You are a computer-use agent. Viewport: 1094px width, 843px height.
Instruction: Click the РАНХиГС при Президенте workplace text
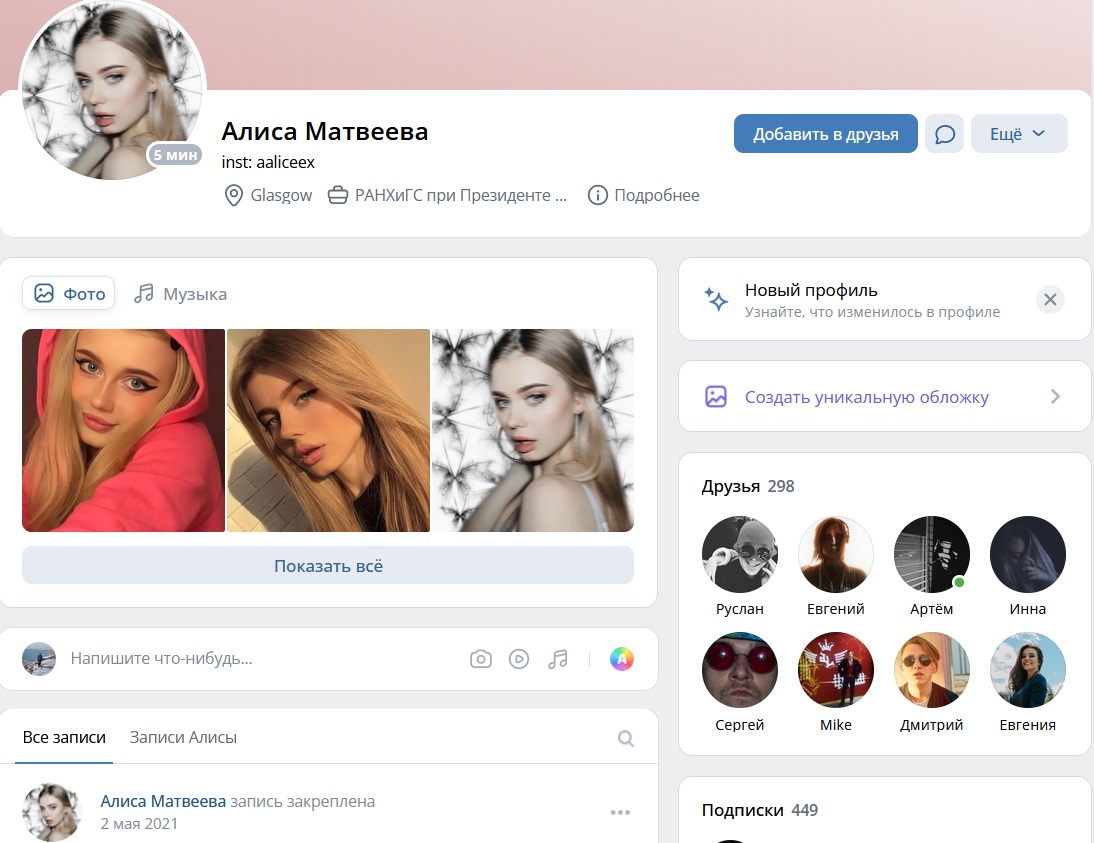point(461,195)
